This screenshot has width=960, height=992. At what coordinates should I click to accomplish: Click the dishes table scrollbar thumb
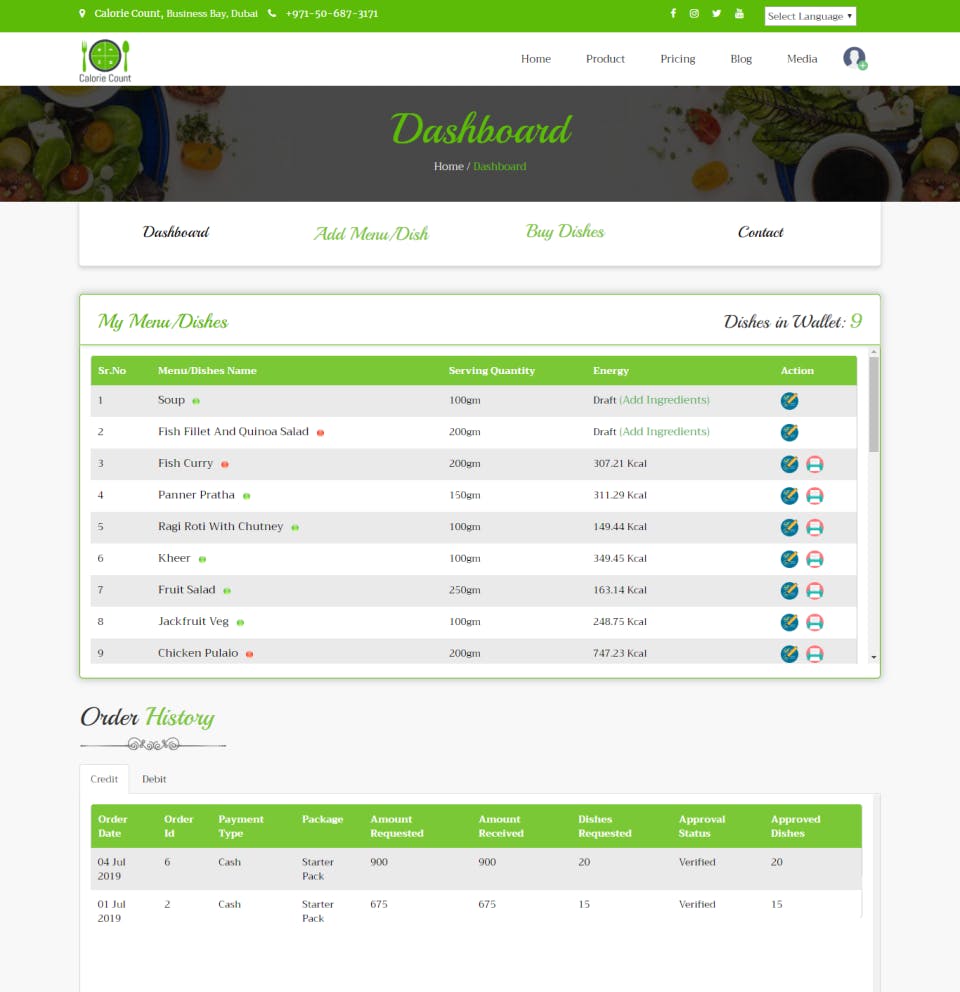coord(873,404)
